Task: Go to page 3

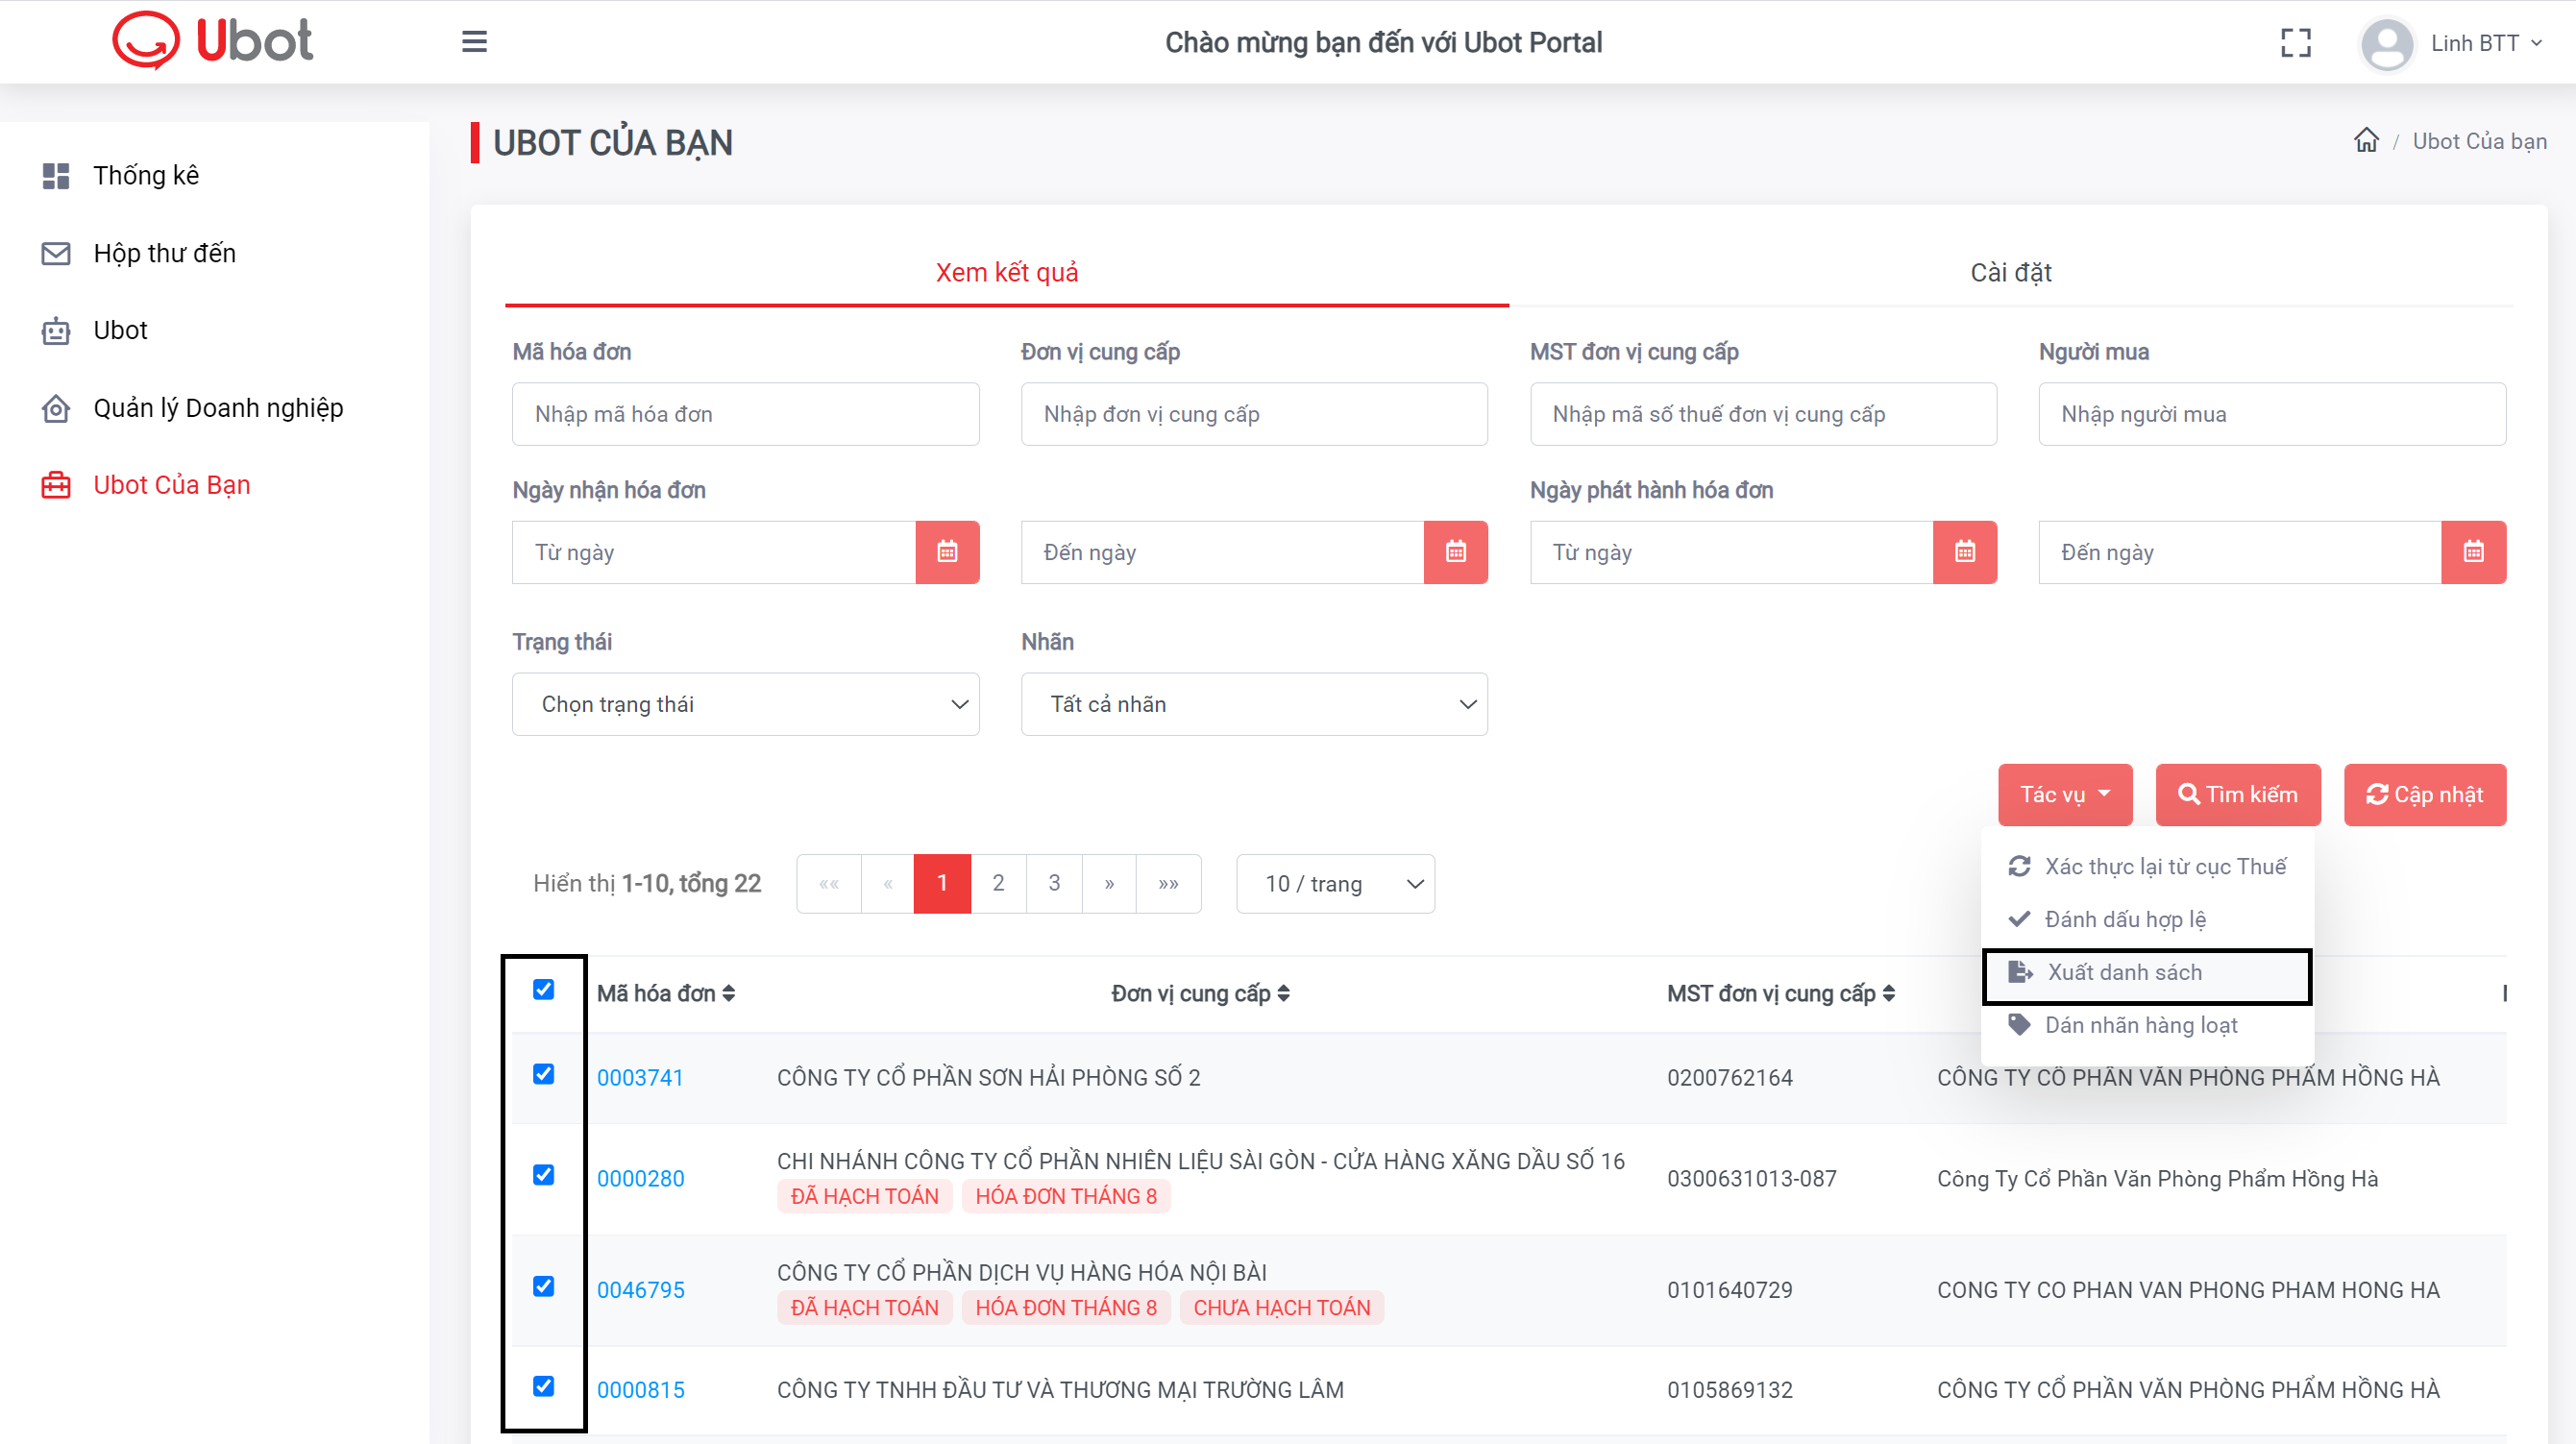Action: (x=1054, y=883)
